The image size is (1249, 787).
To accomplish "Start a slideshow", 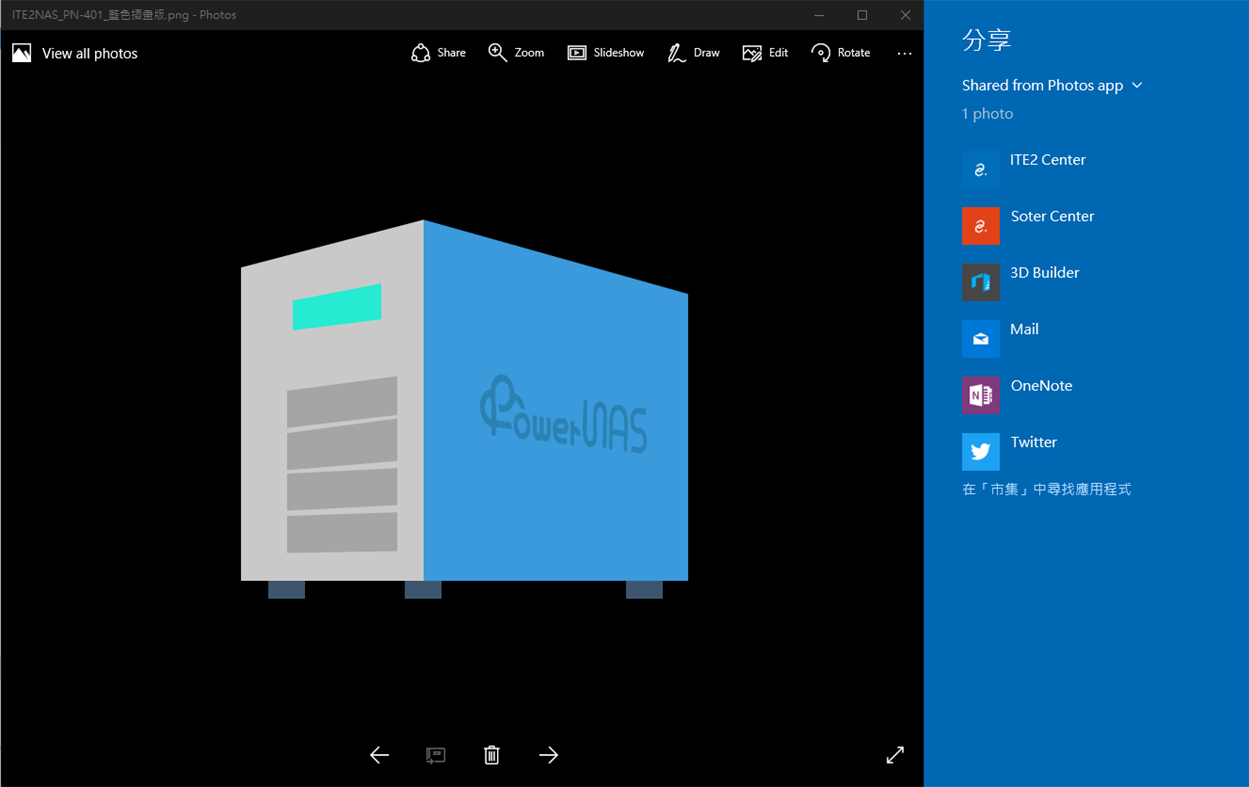I will coord(606,52).
